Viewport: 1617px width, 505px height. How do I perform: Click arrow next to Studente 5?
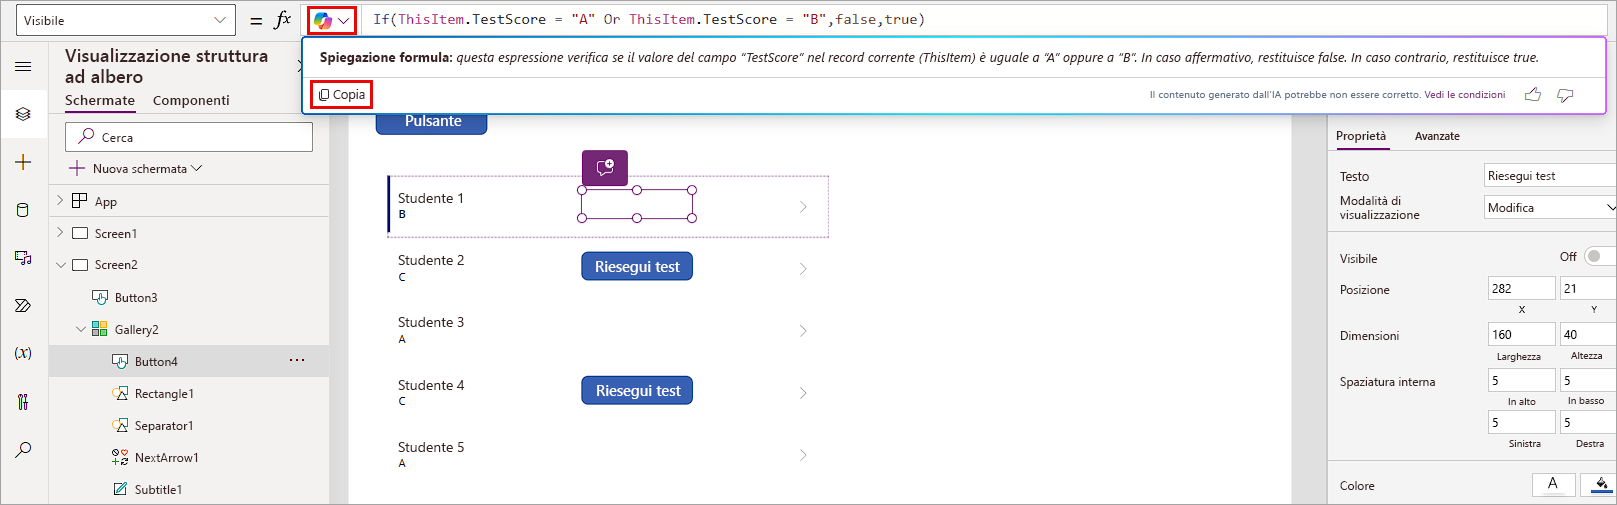803,455
